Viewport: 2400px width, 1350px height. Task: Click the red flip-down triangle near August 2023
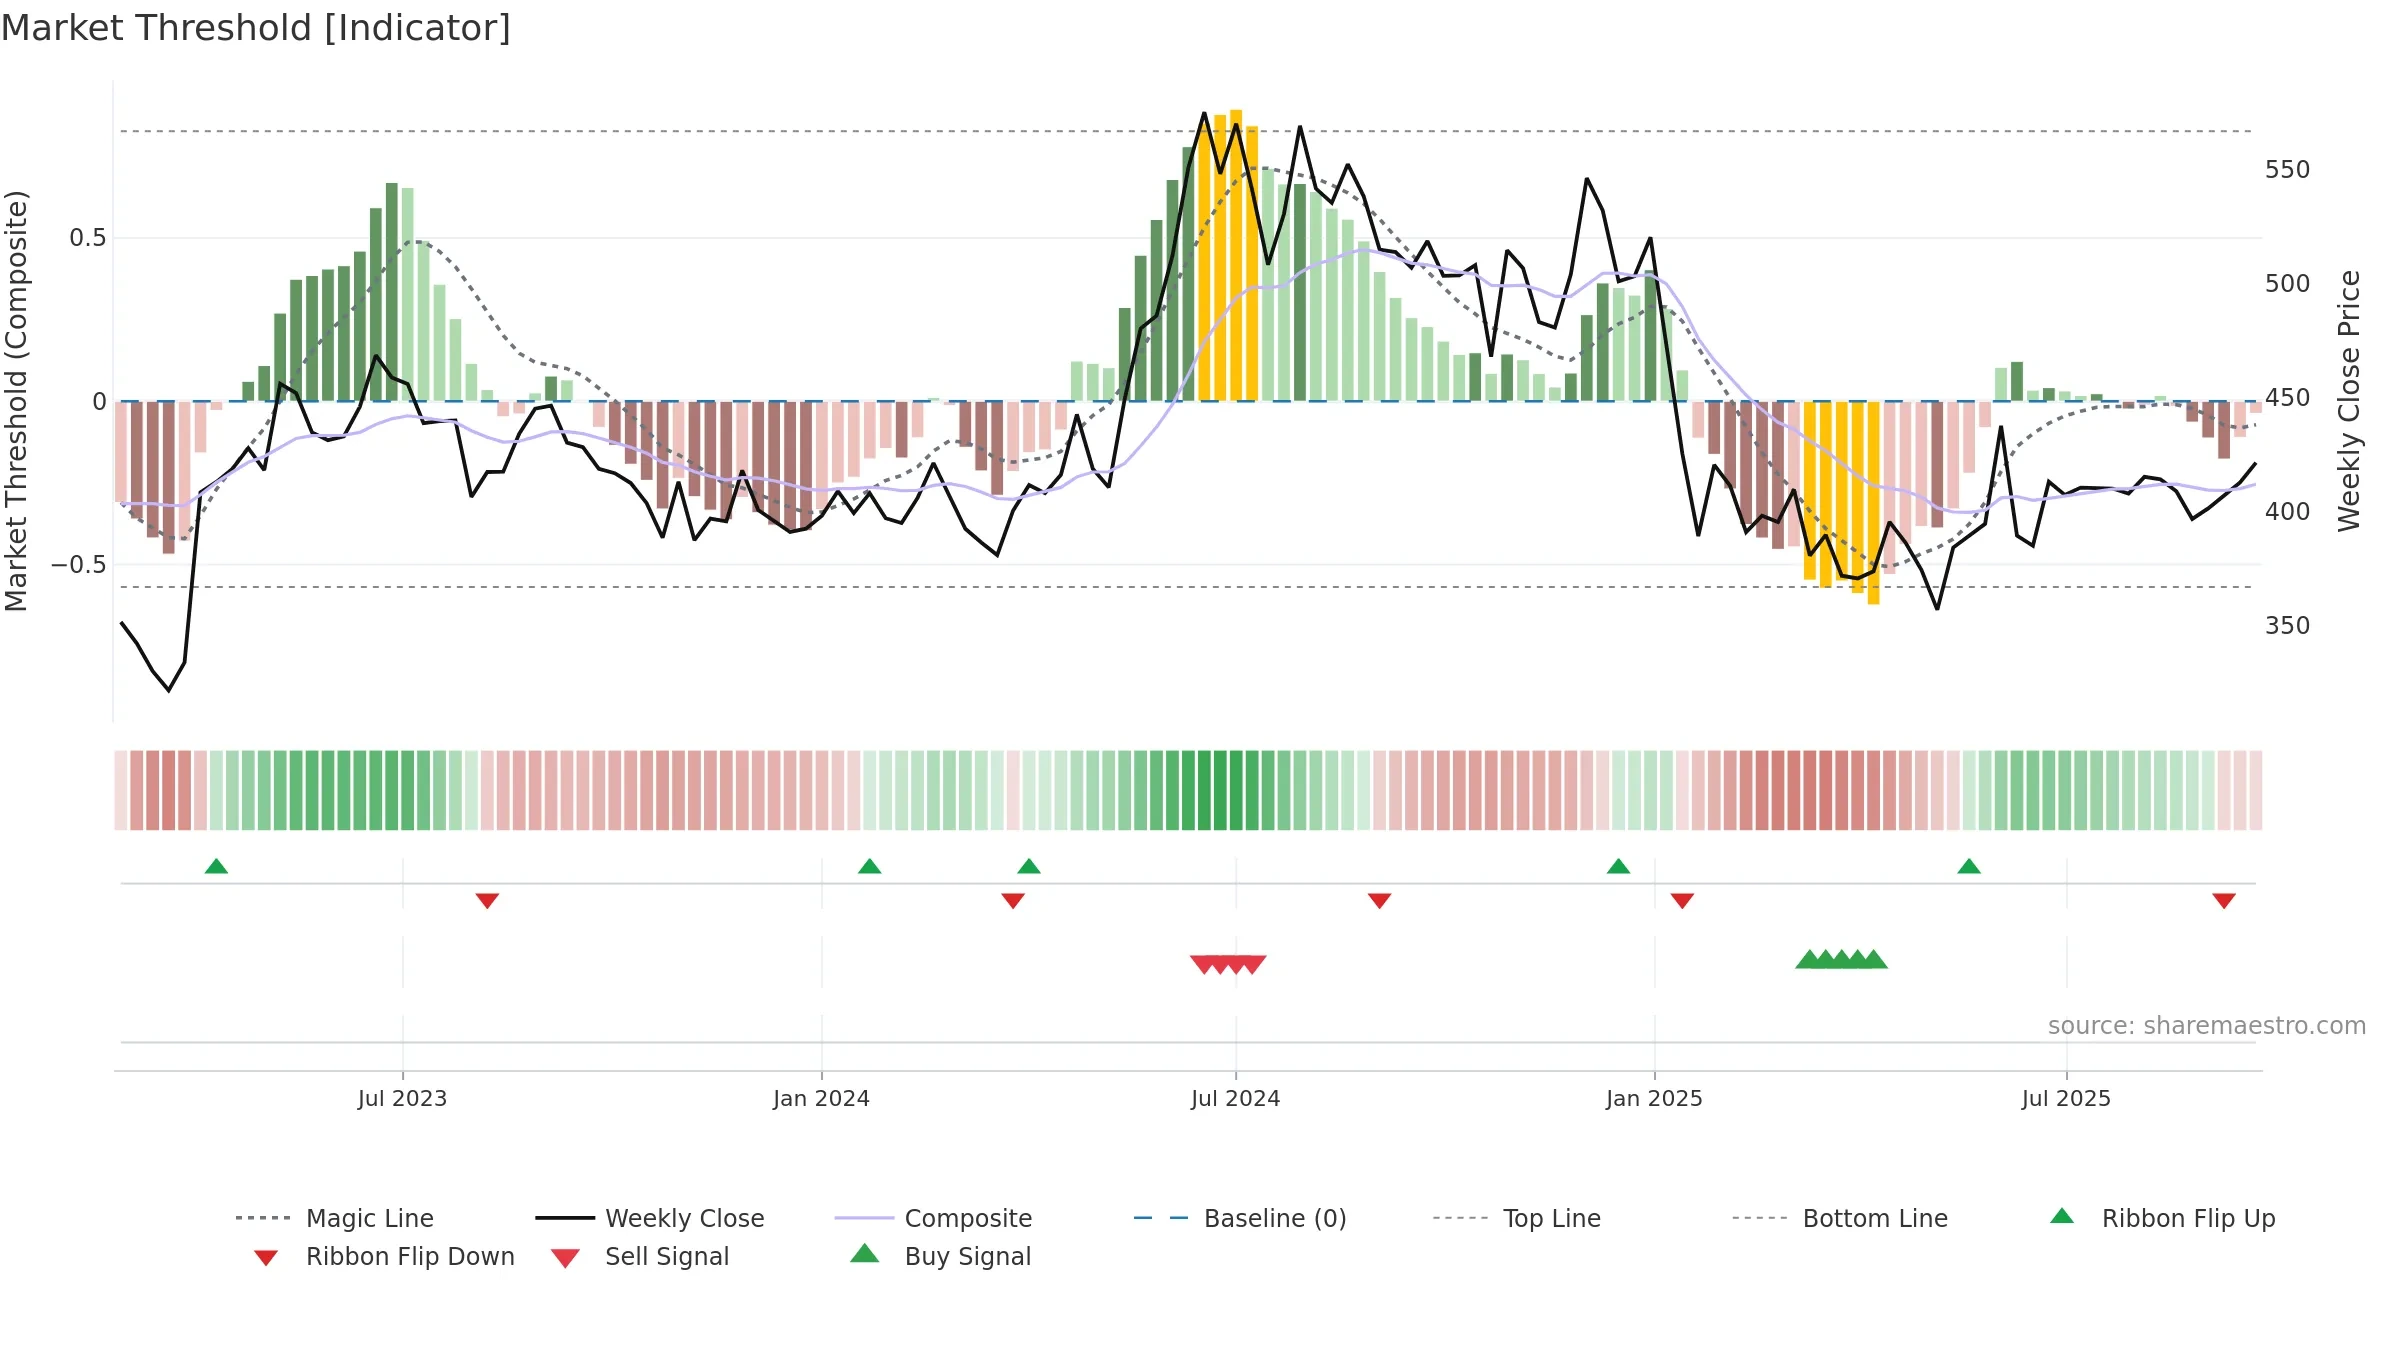pyautogui.click(x=487, y=901)
